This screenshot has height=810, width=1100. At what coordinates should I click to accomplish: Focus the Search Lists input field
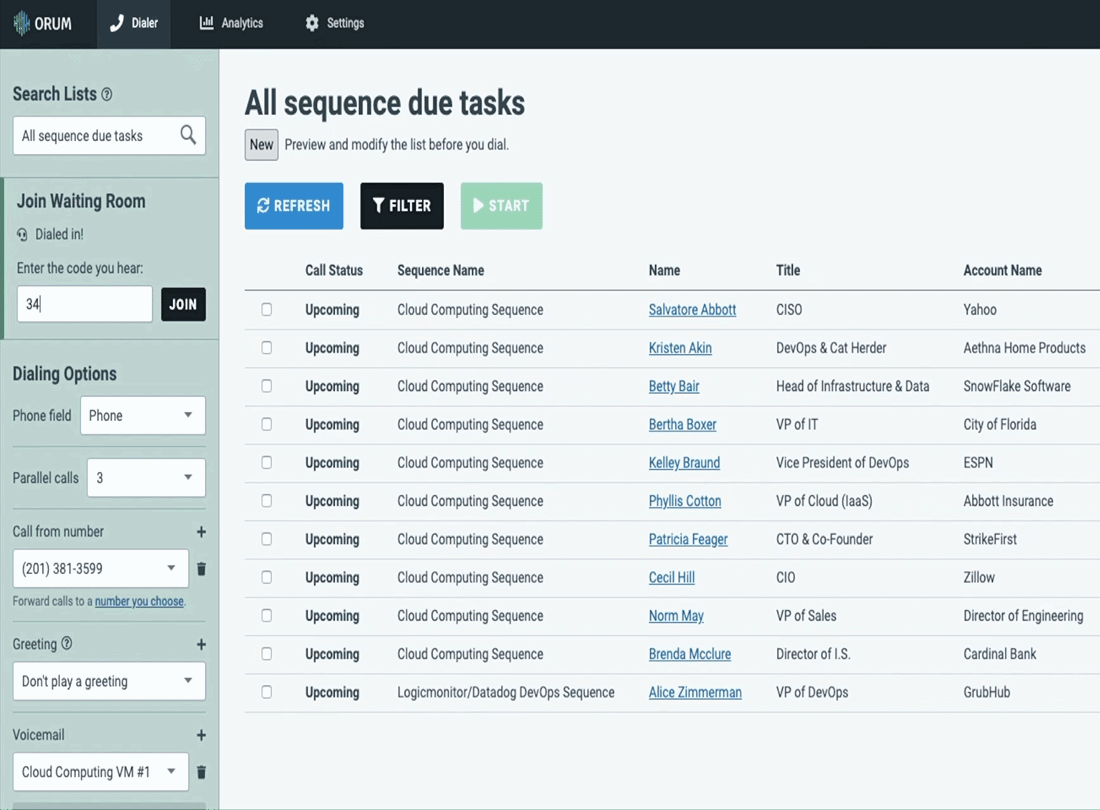tap(109, 135)
